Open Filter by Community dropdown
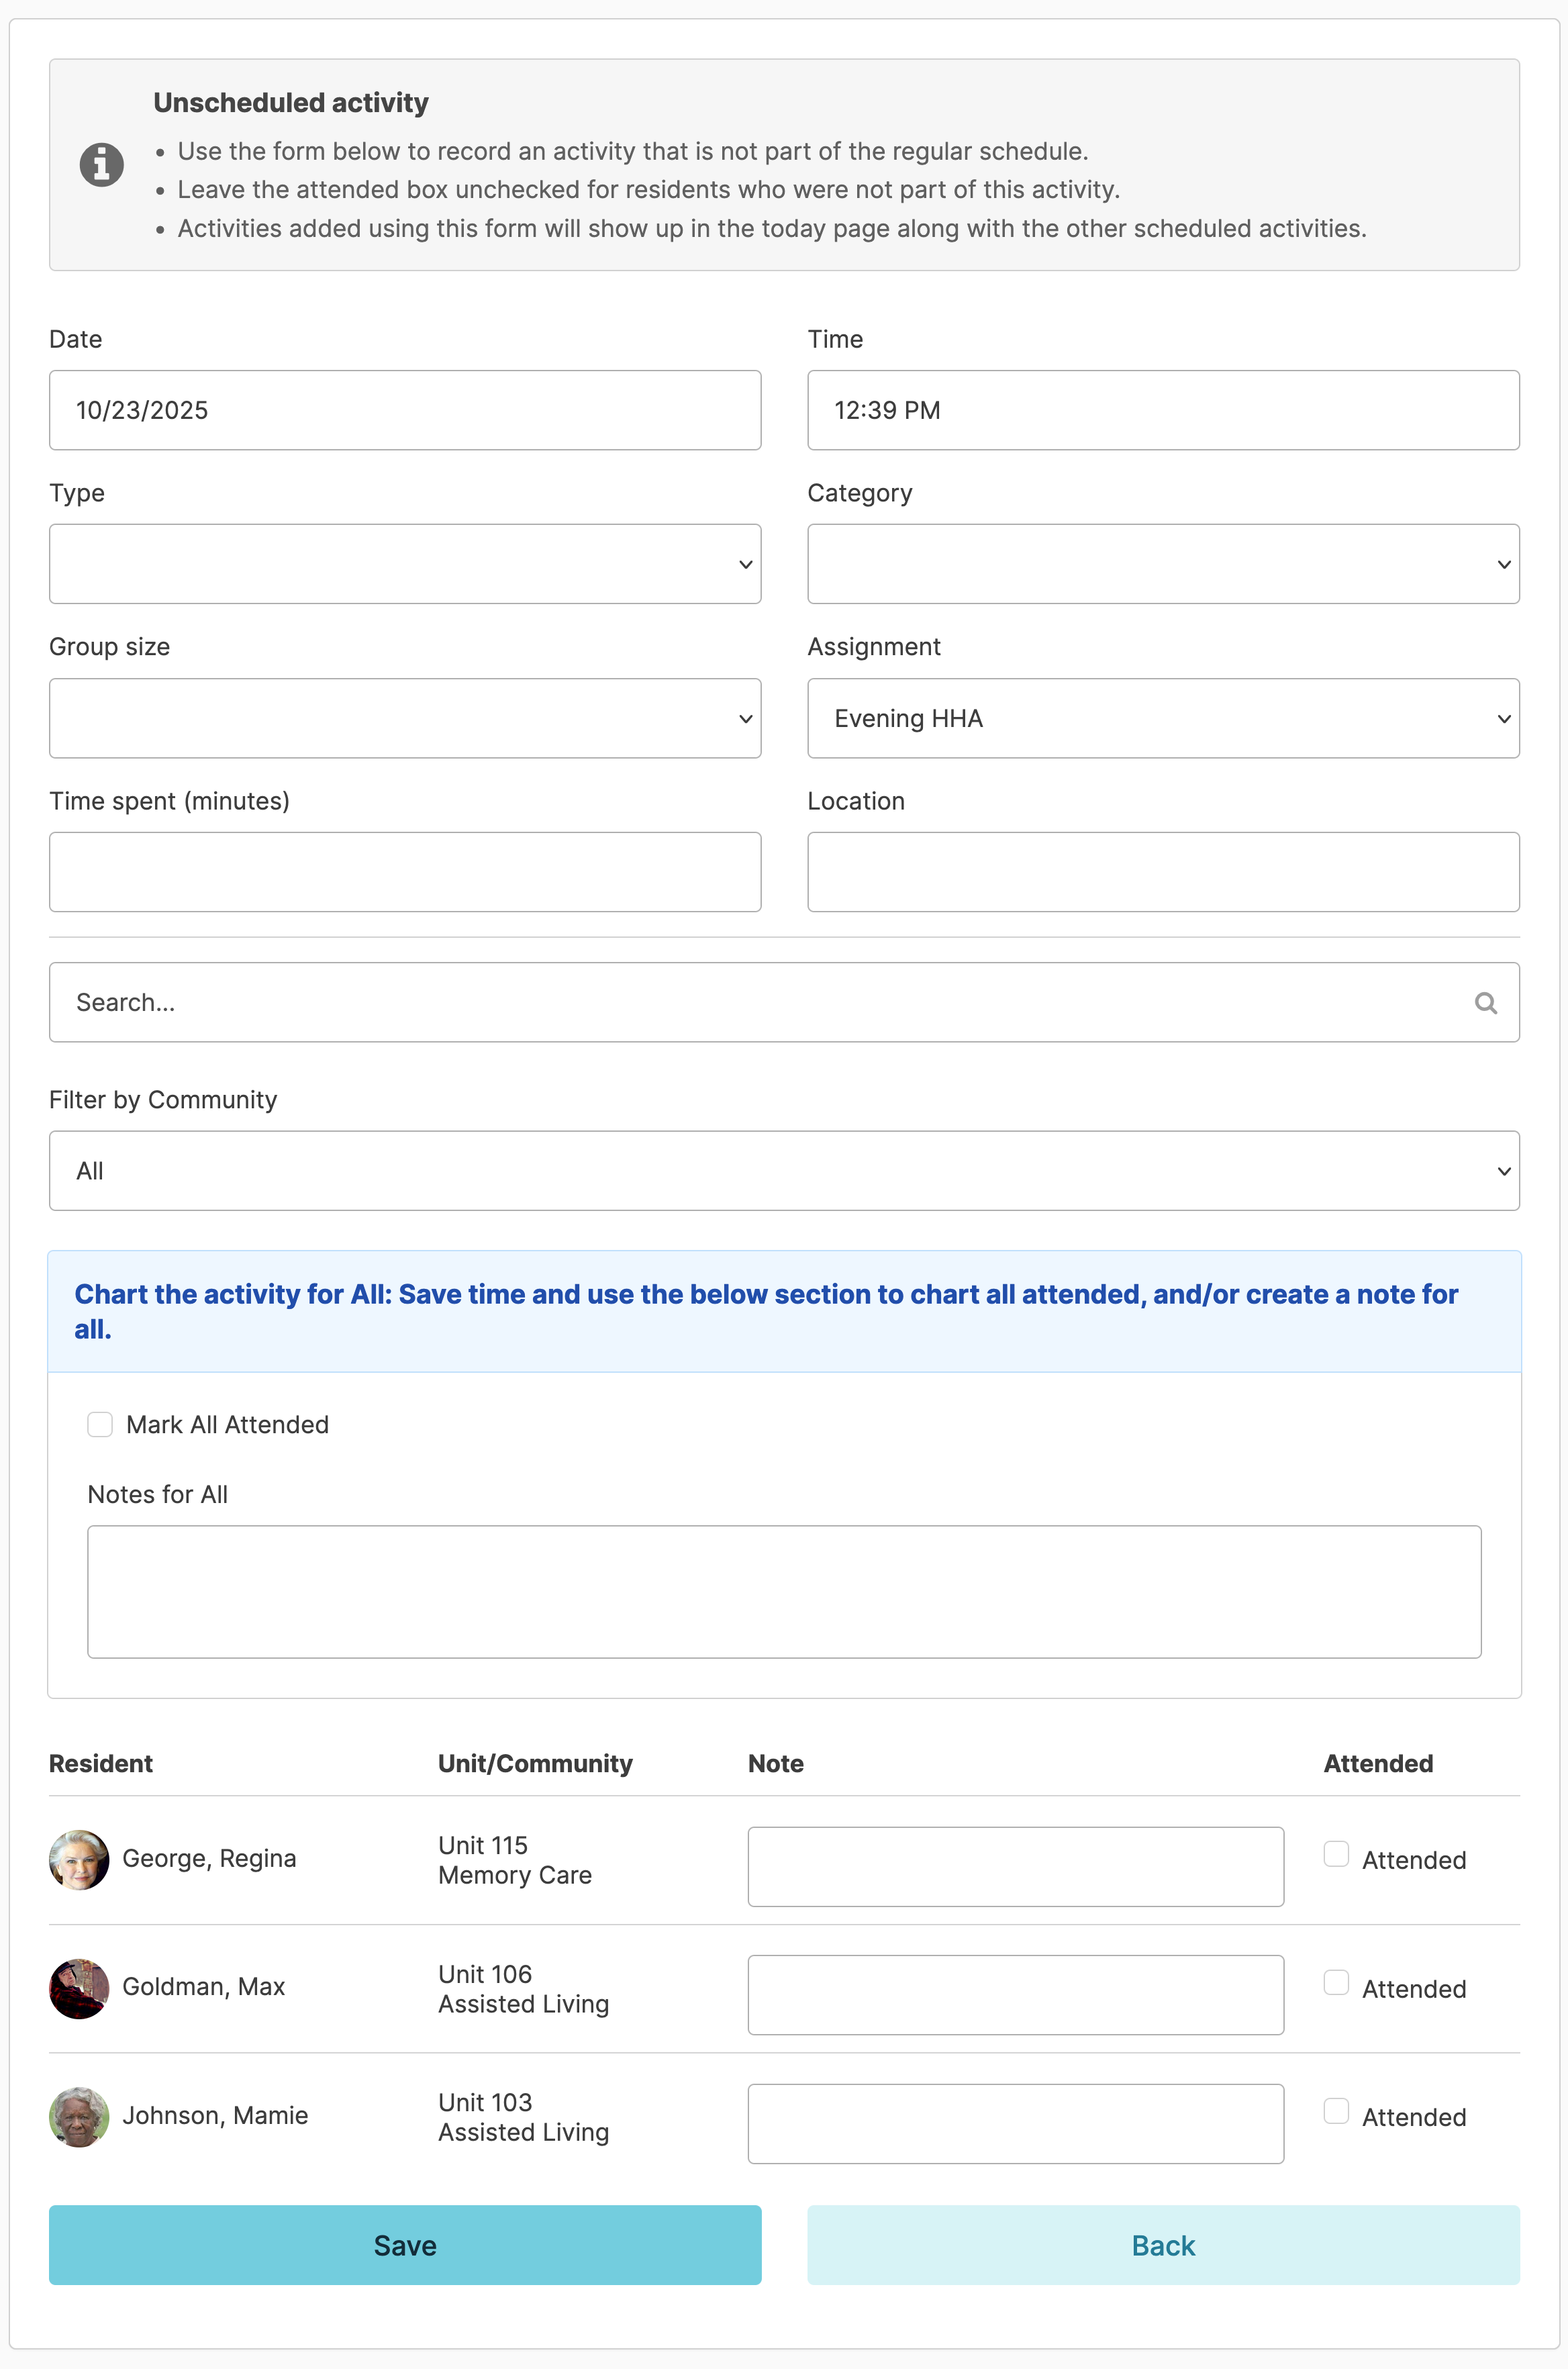 pyautogui.click(x=784, y=1171)
